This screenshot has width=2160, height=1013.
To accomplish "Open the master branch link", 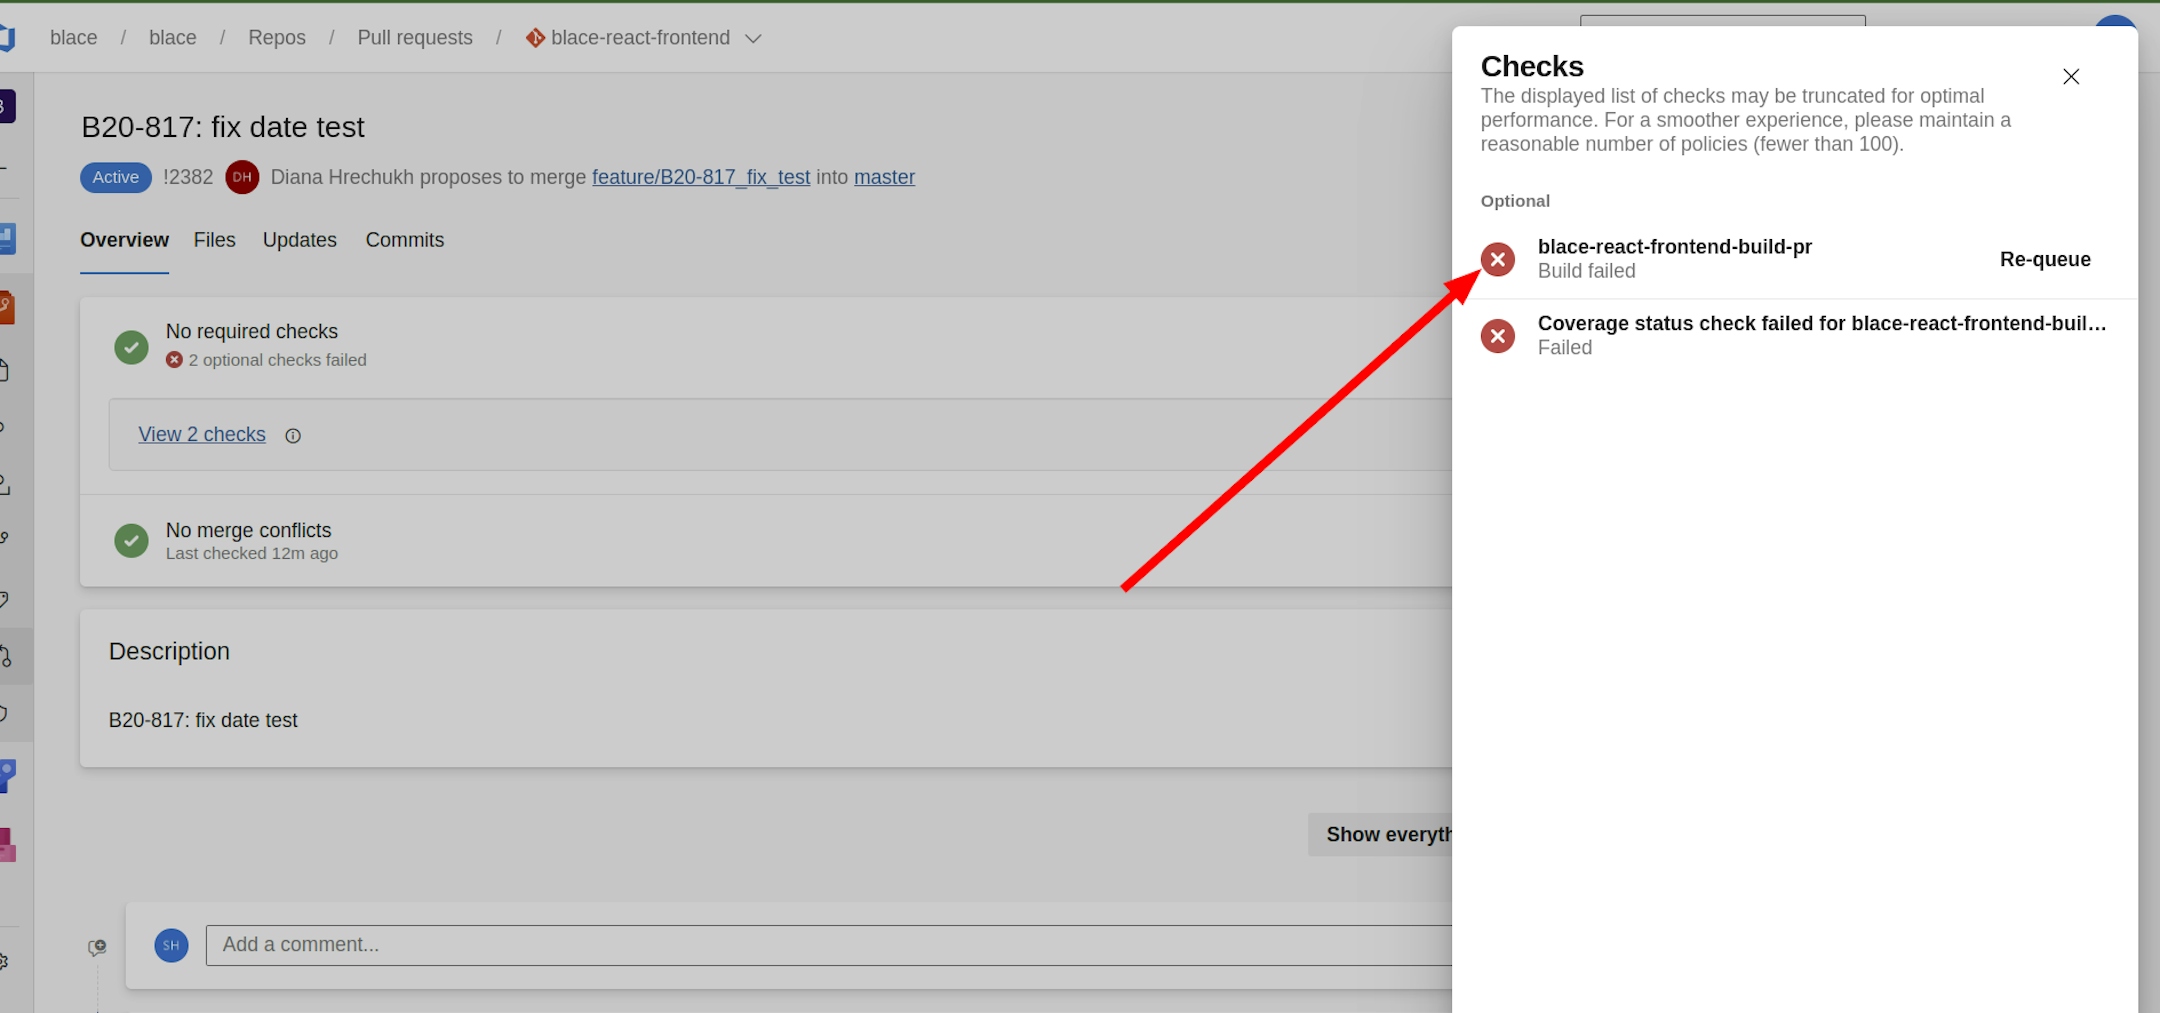I will [884, 177].
